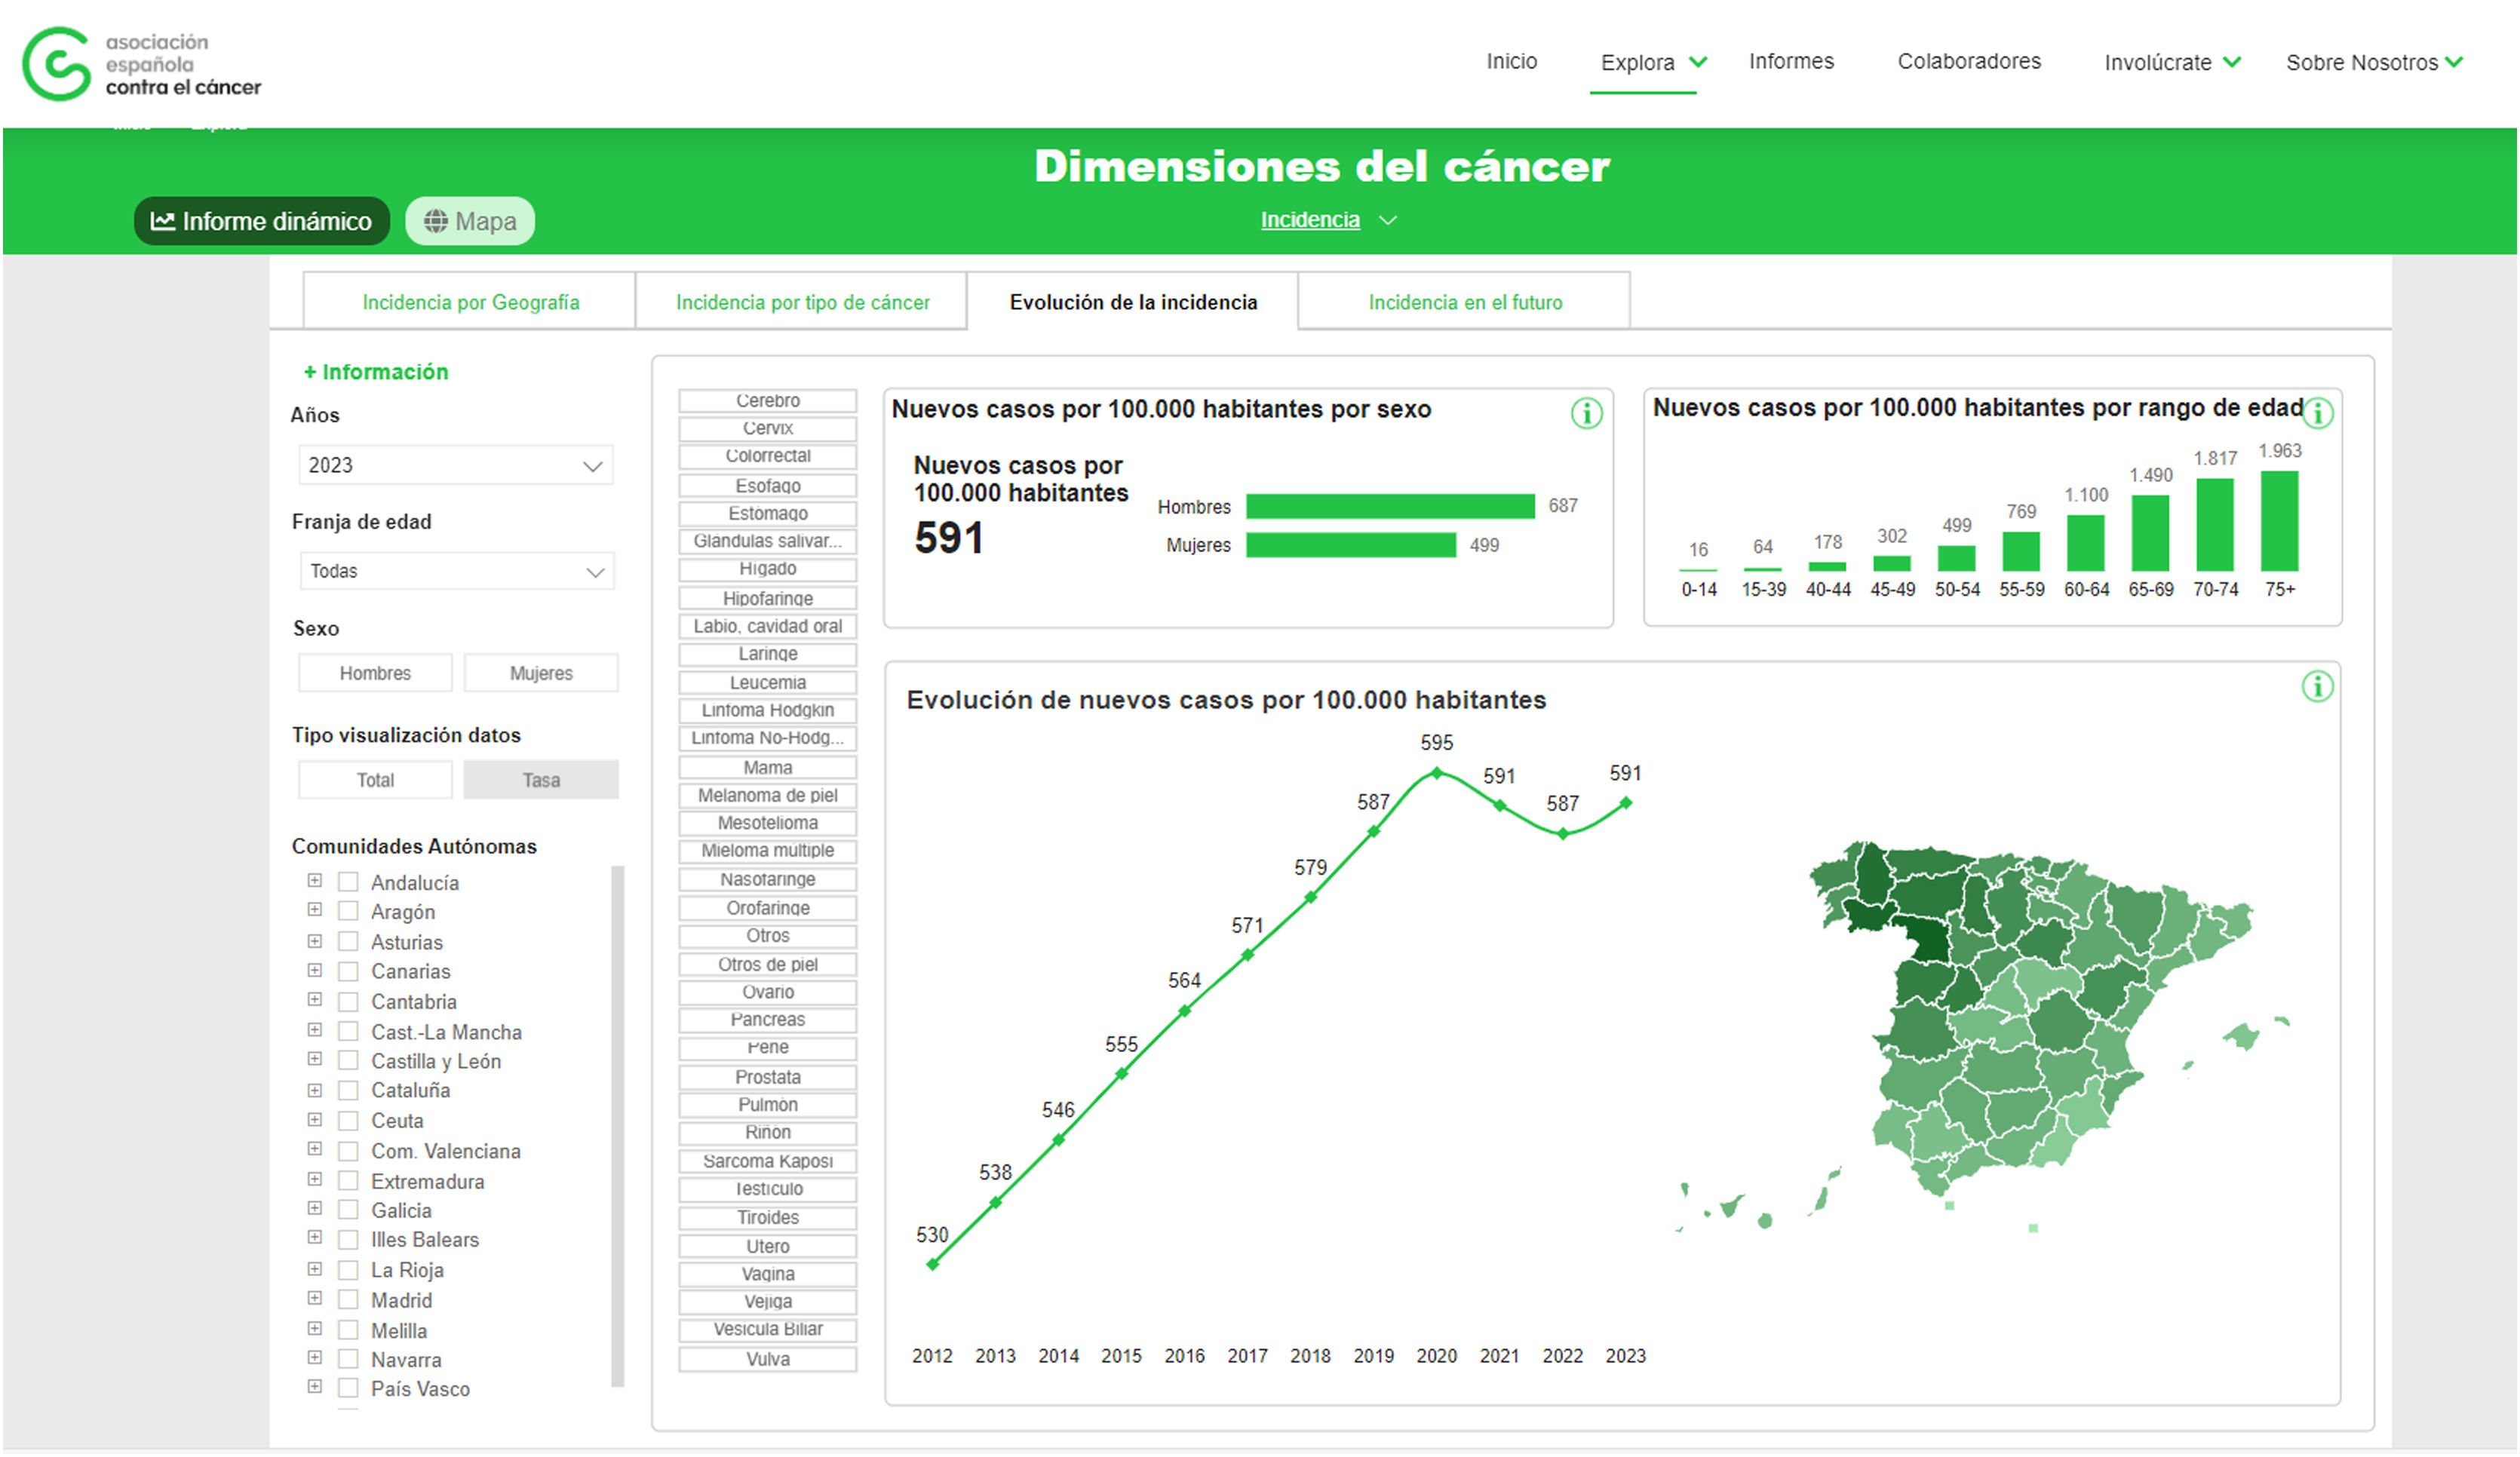Click the Asociación Española Contra el Cáncer logo

[140, 64]
